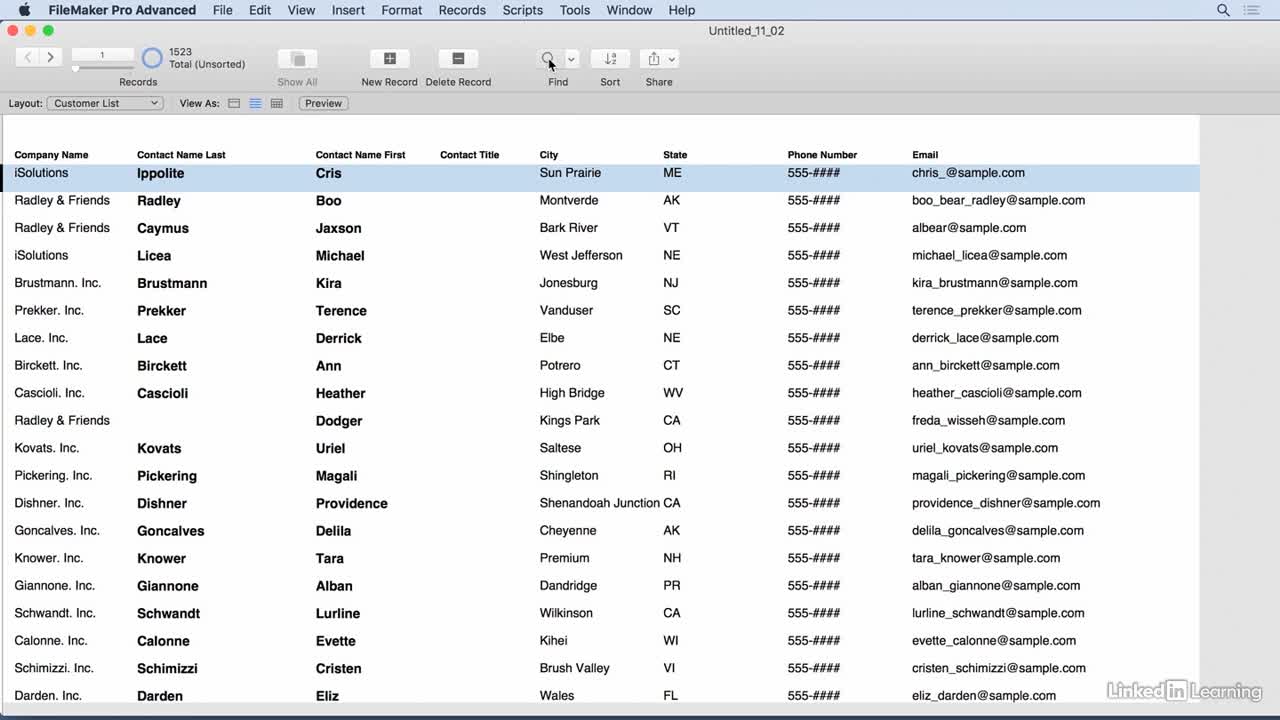This screenshot has width=1280, height=720.
Task: Click the Preview button
Action: tap(323, 103)
